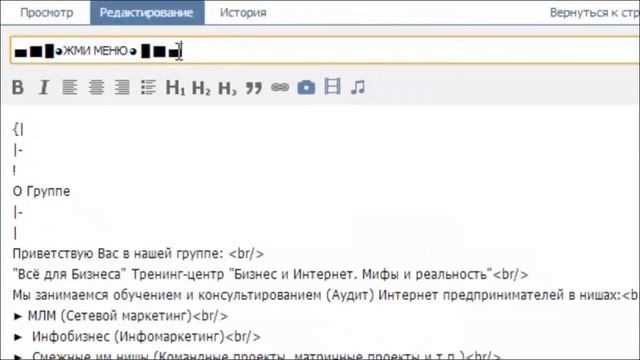Click the line 'Приветствую Вас в нашей группе:'
The image size is (640, 360).
click(138, 253)
